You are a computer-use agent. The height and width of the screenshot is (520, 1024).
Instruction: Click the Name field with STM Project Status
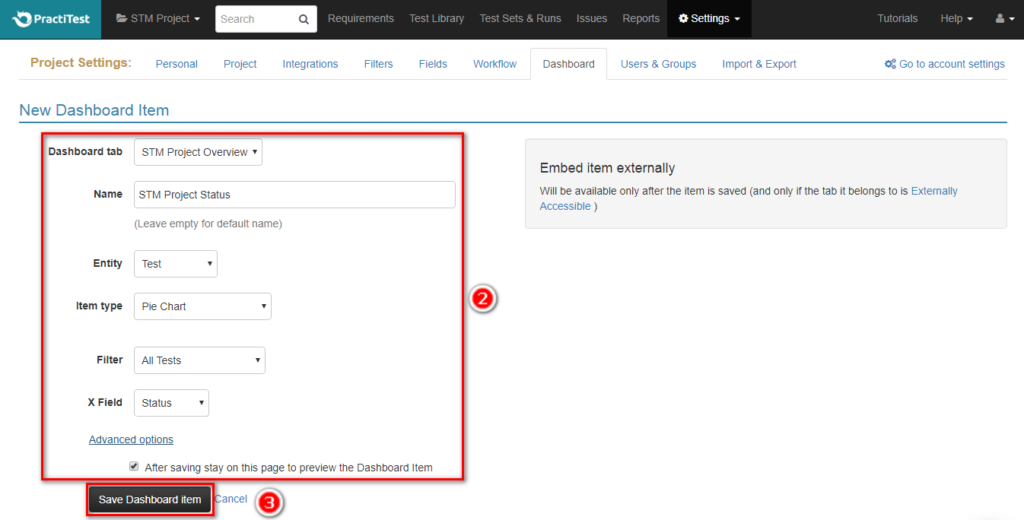295,195
